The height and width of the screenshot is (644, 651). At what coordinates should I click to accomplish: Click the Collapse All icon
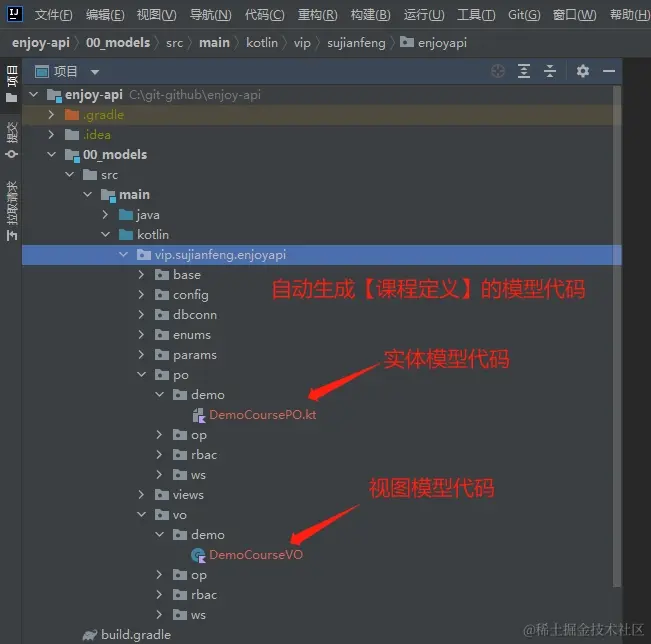(x=550, y=71)
